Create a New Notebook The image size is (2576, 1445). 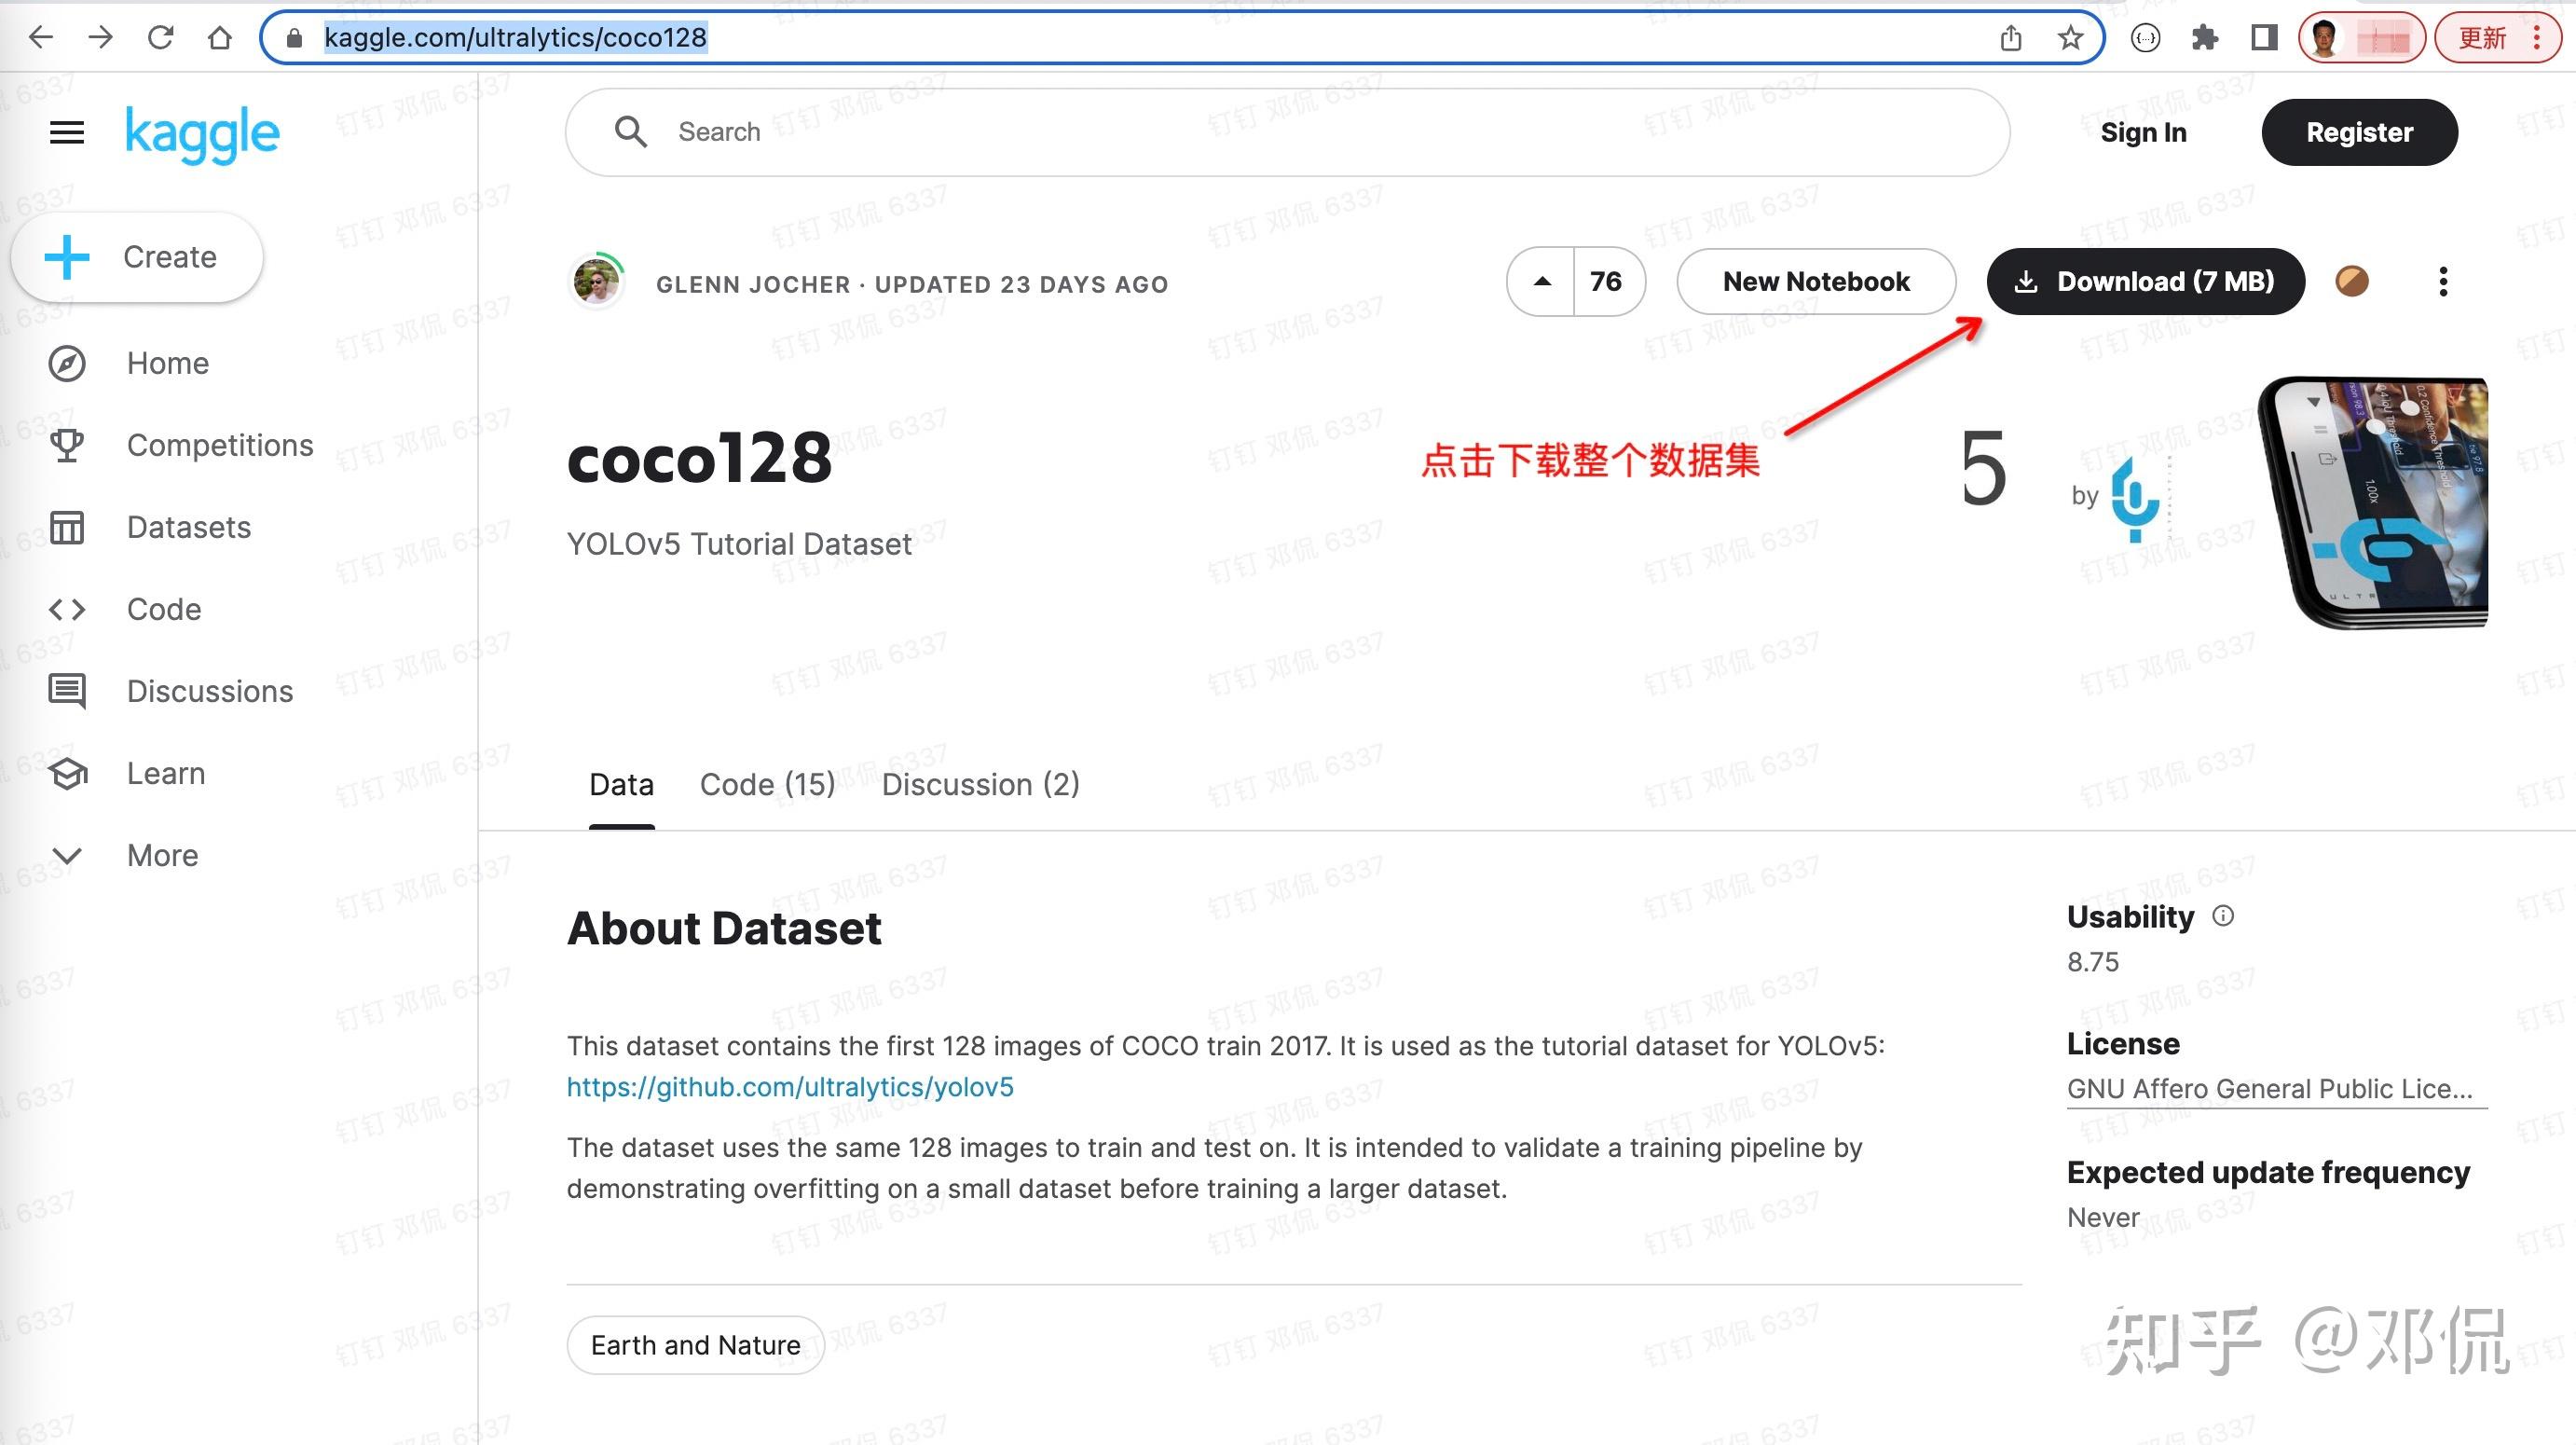pos(1816,281)
